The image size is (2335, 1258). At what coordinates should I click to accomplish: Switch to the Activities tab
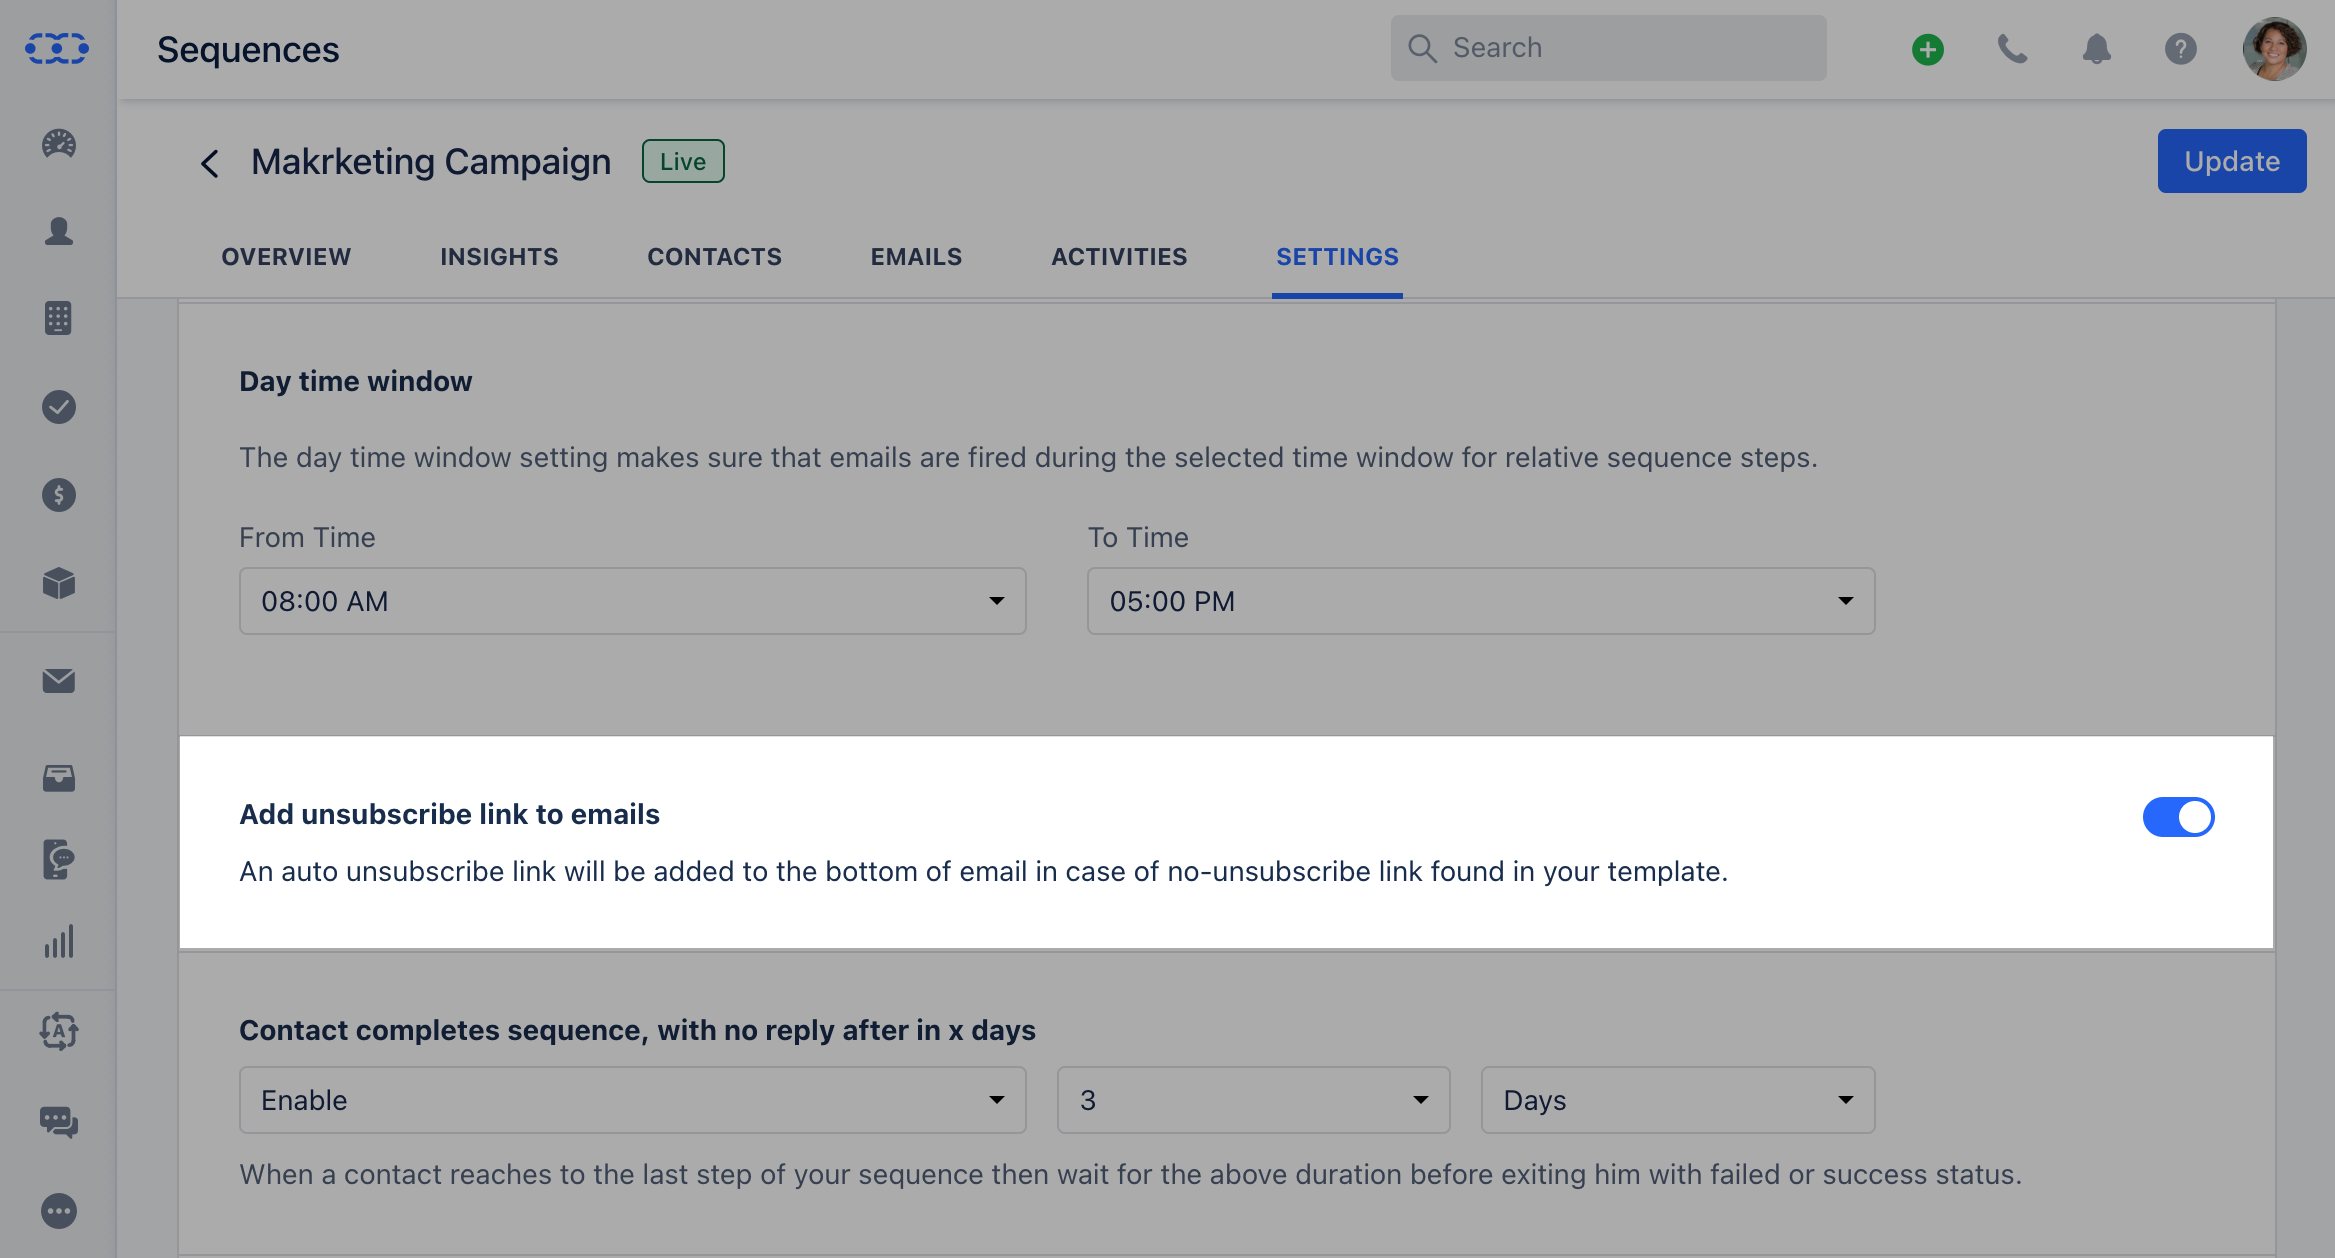(x=1119, y=257)
